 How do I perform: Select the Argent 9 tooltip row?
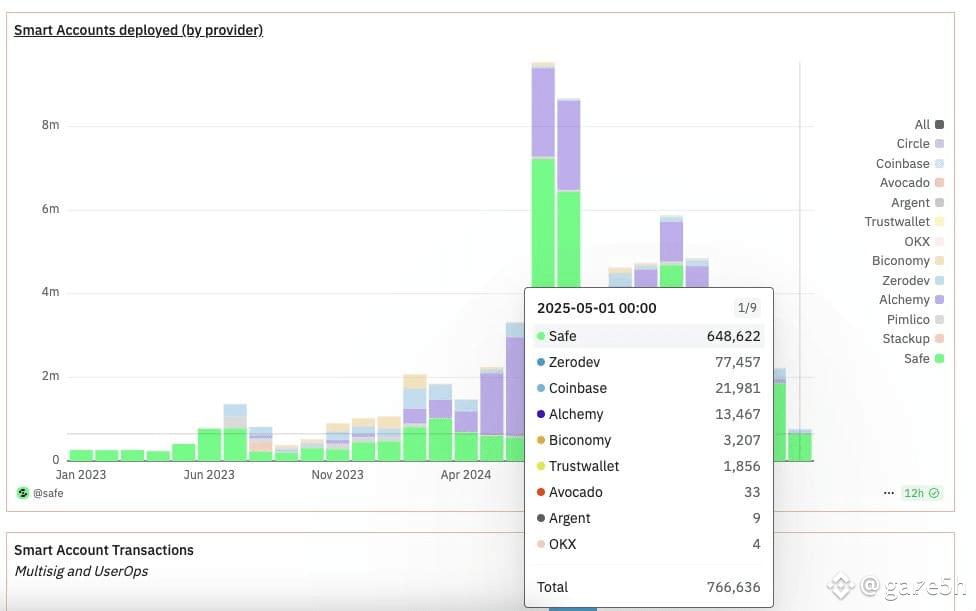point(649,518)
